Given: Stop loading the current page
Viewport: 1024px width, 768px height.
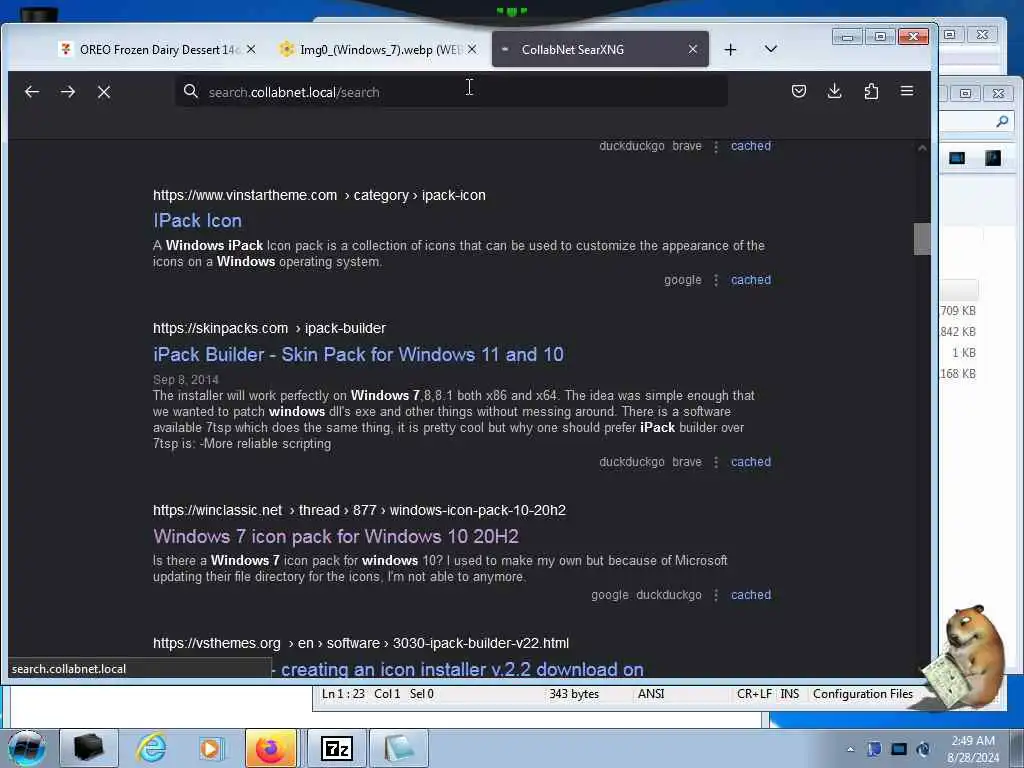Looking at the screenshot, I should (x=104, y=92).
